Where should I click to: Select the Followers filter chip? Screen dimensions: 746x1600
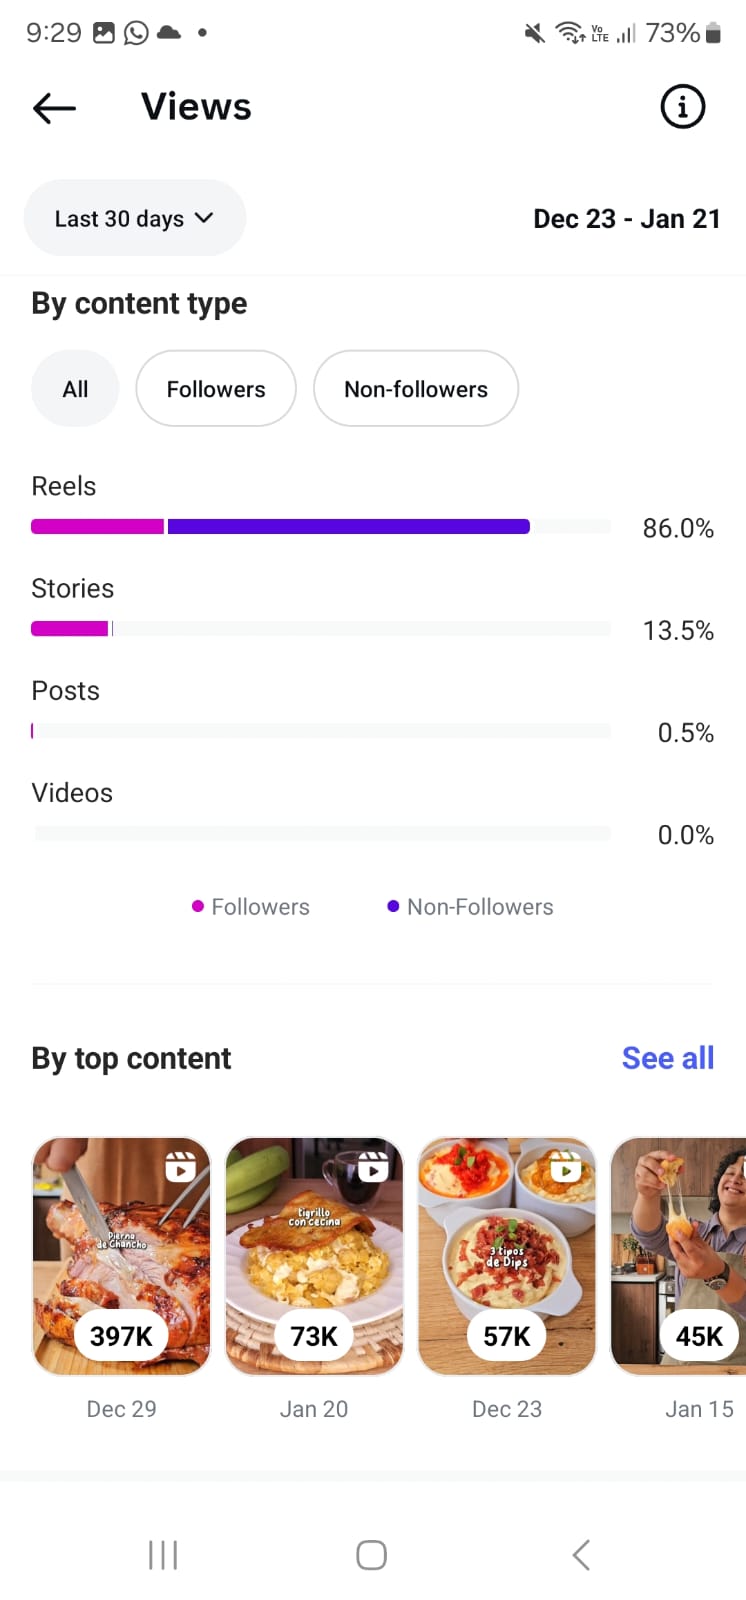coord(216,389)
